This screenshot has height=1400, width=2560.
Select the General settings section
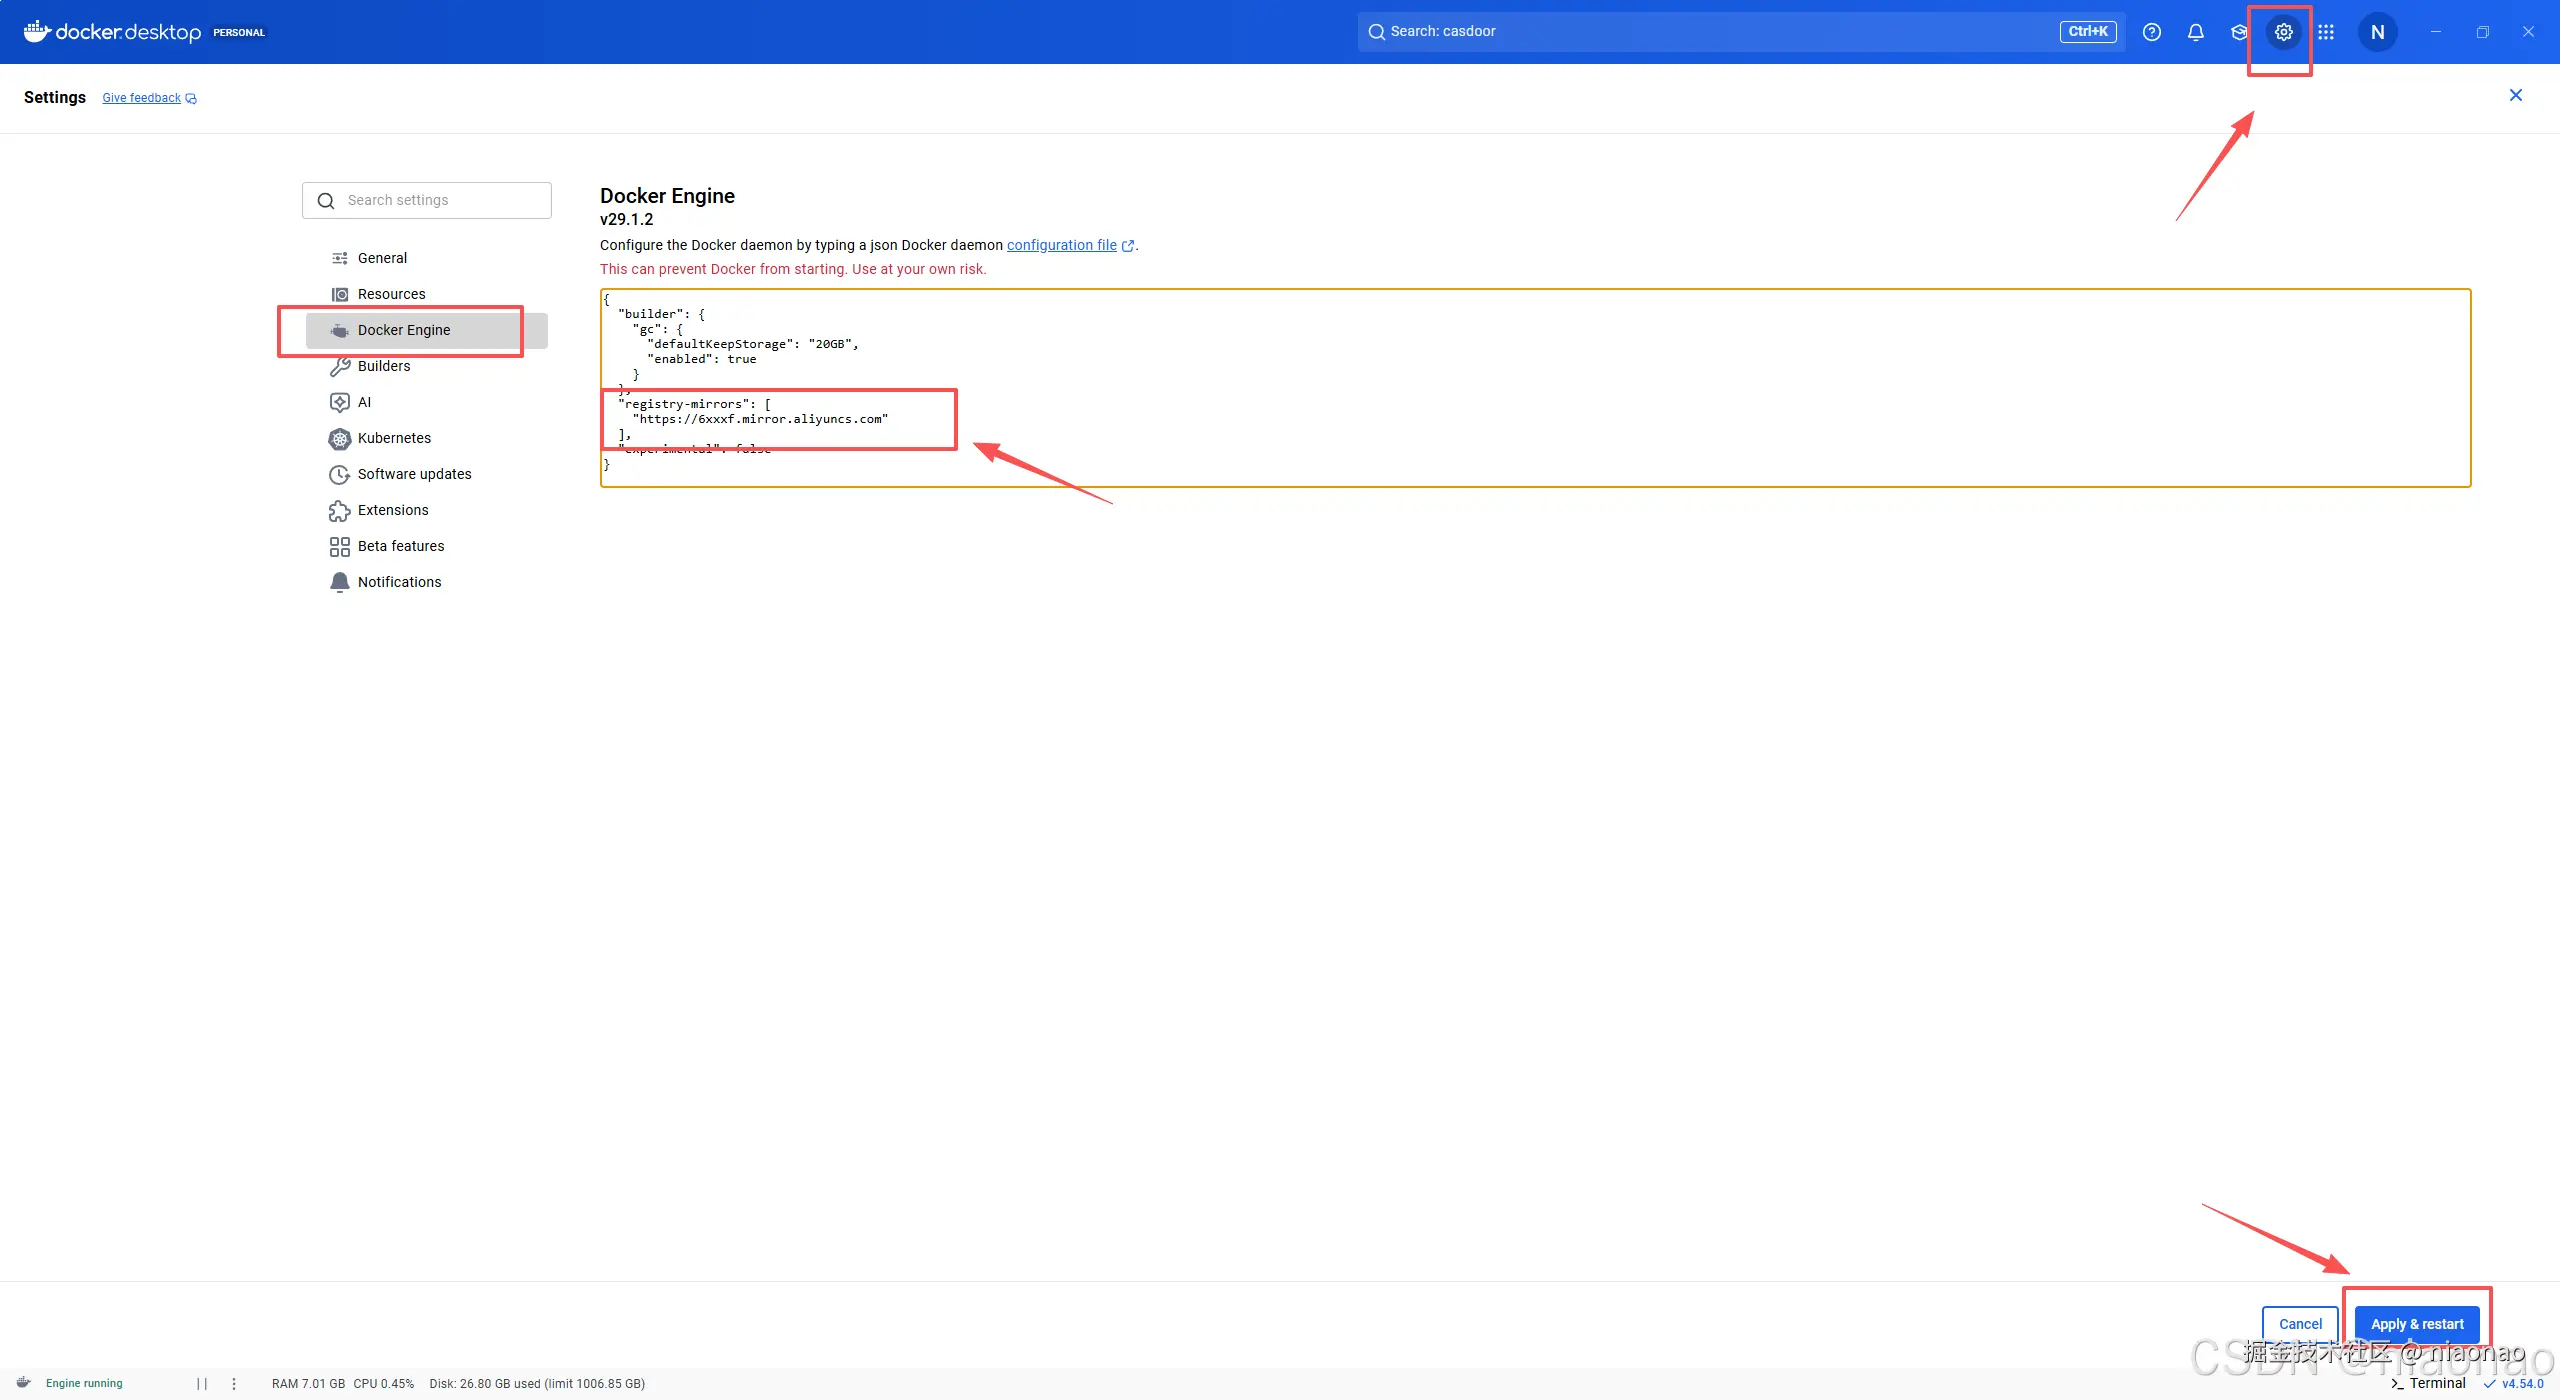[x=382, y=258]
